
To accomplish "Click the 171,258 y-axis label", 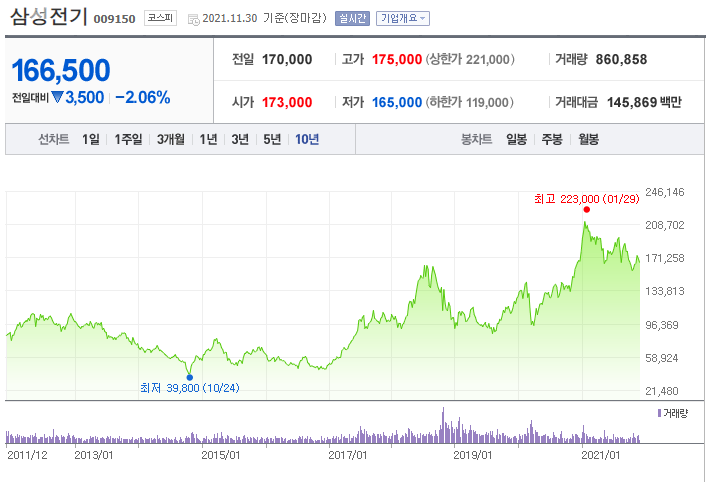I will (665, 258).
